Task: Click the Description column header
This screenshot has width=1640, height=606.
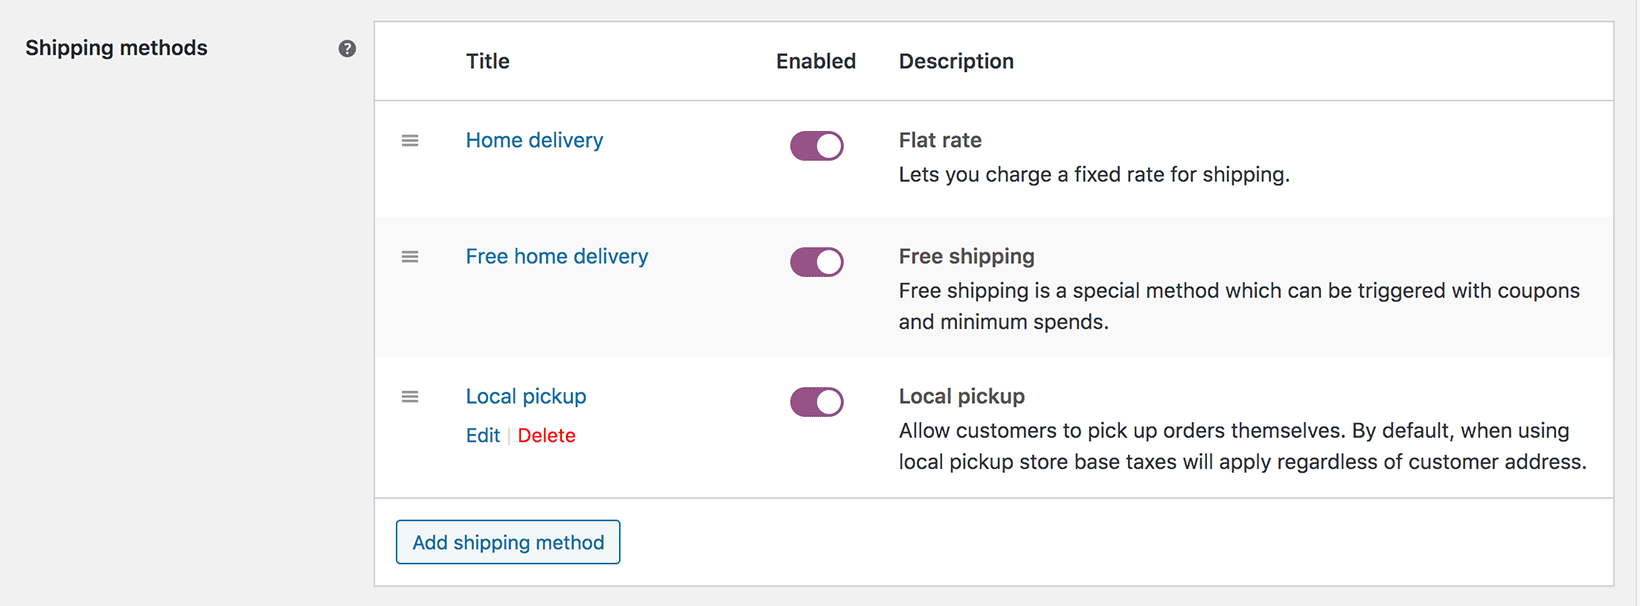Action: 956,61
